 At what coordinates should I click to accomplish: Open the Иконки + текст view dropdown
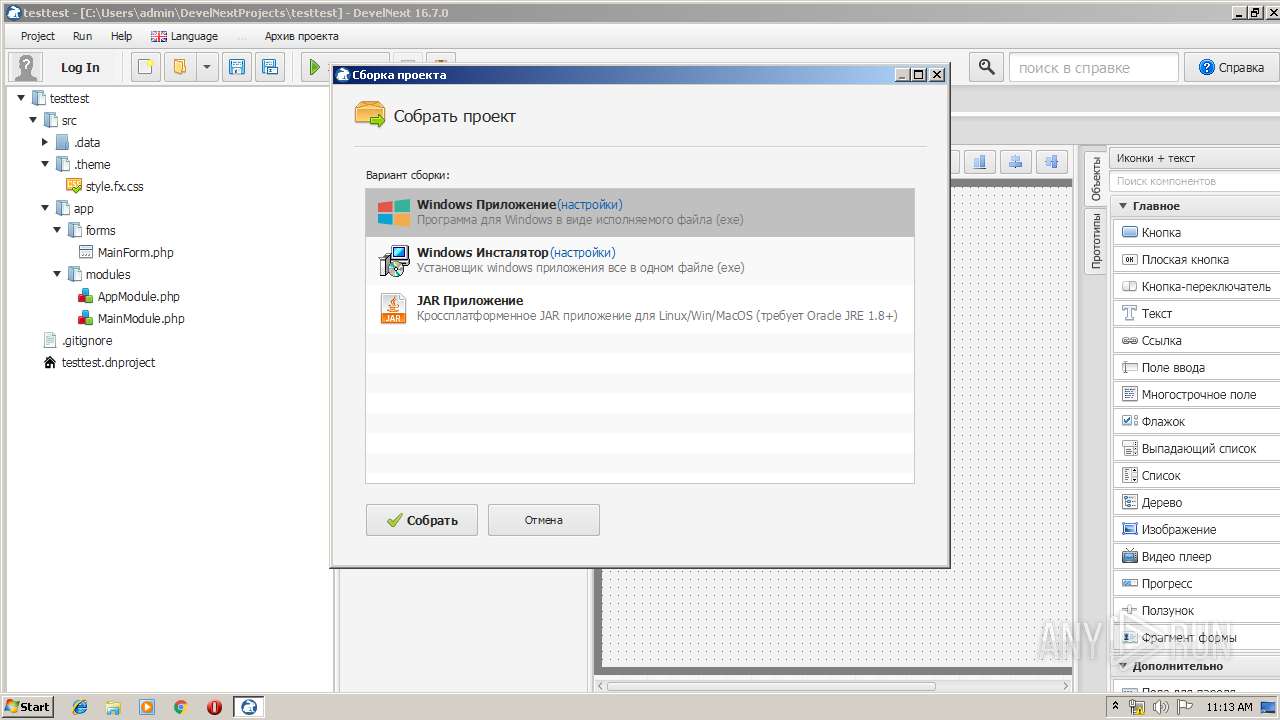pyautogui.click(x=1195, y=158)
